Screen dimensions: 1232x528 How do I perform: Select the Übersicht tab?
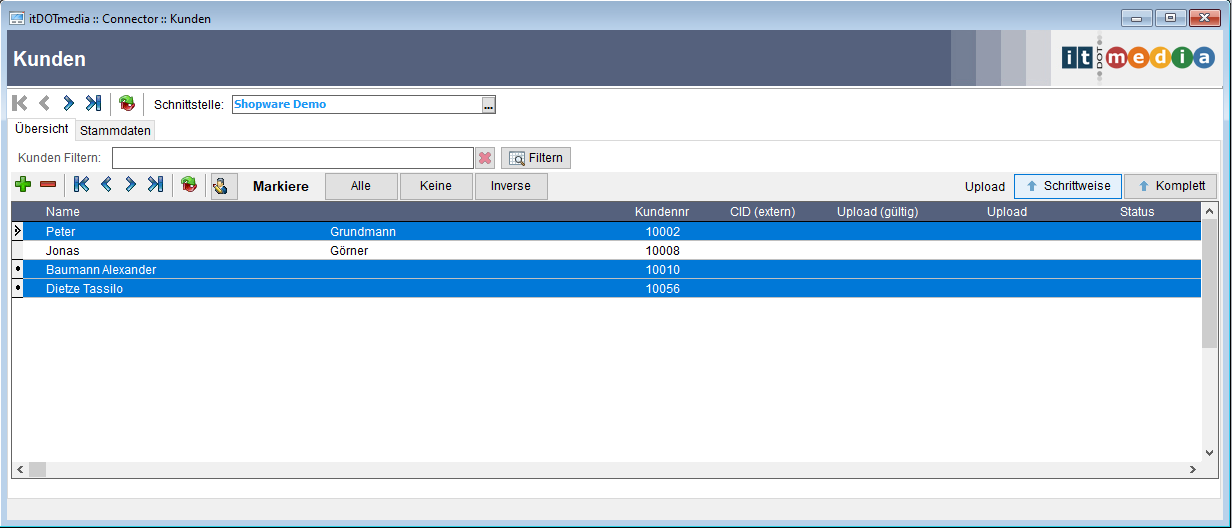coord(42,129)
